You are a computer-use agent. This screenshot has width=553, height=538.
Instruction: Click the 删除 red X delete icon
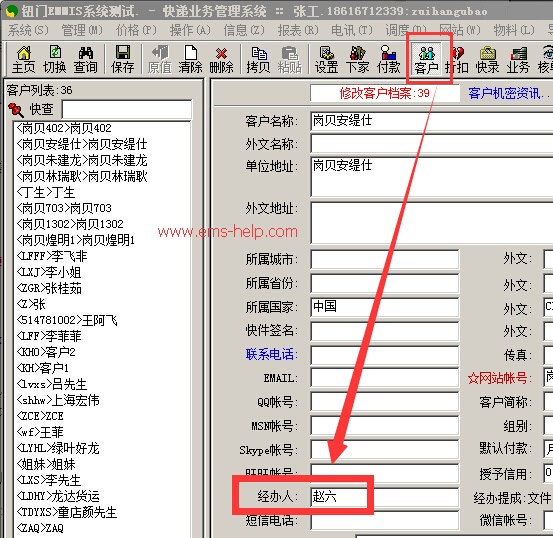[x=221, y=60]
